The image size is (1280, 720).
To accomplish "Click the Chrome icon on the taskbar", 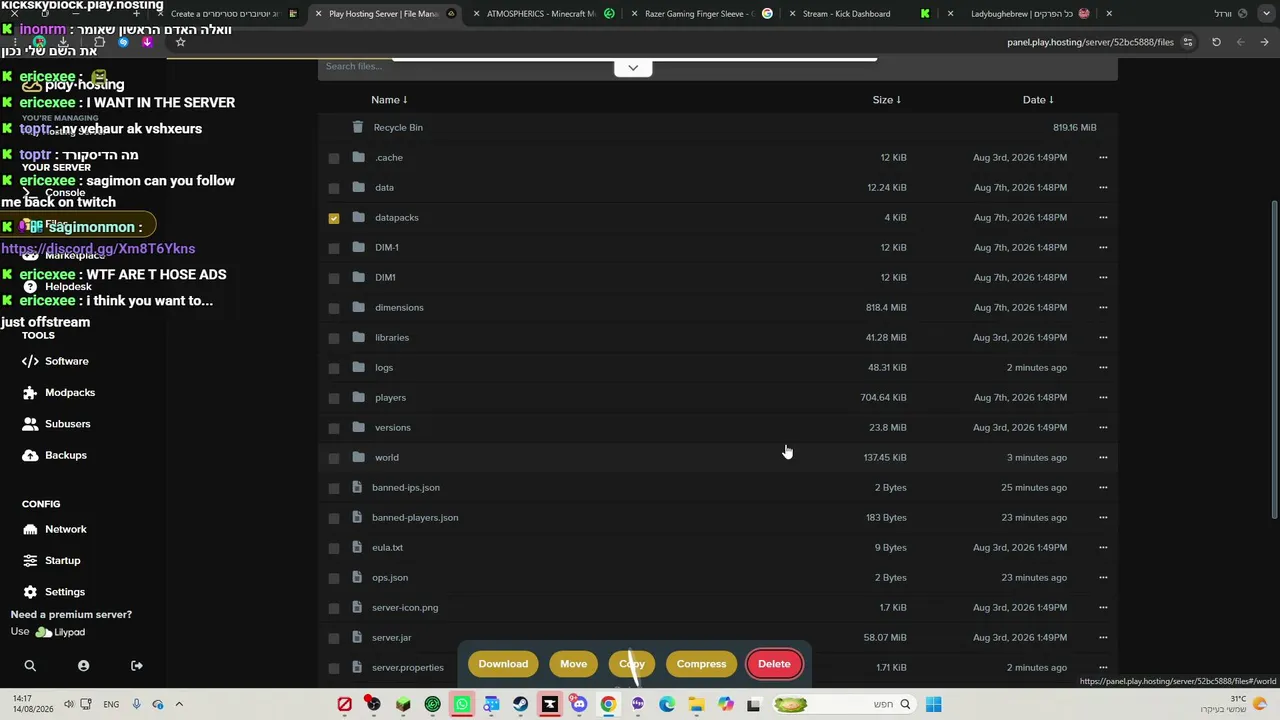I will 608,704.
